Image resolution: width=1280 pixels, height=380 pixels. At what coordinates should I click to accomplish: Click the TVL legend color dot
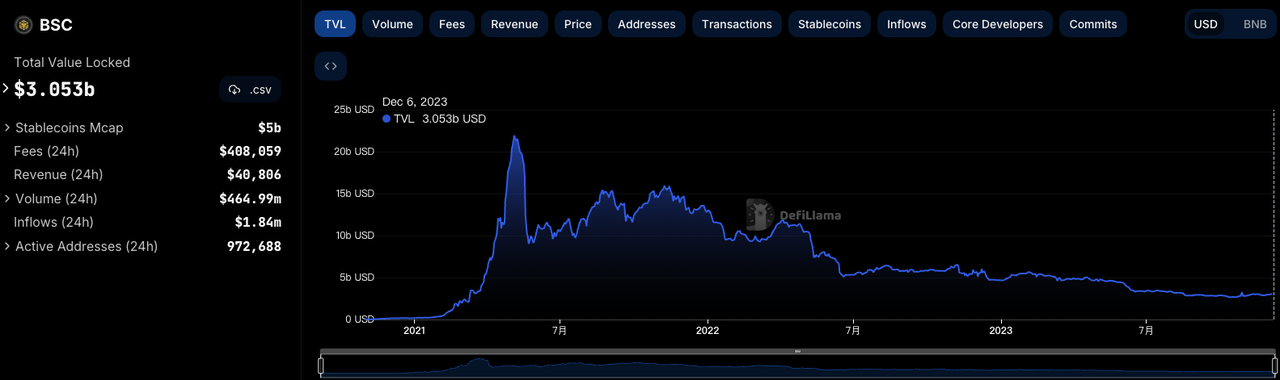click(386, 119)
